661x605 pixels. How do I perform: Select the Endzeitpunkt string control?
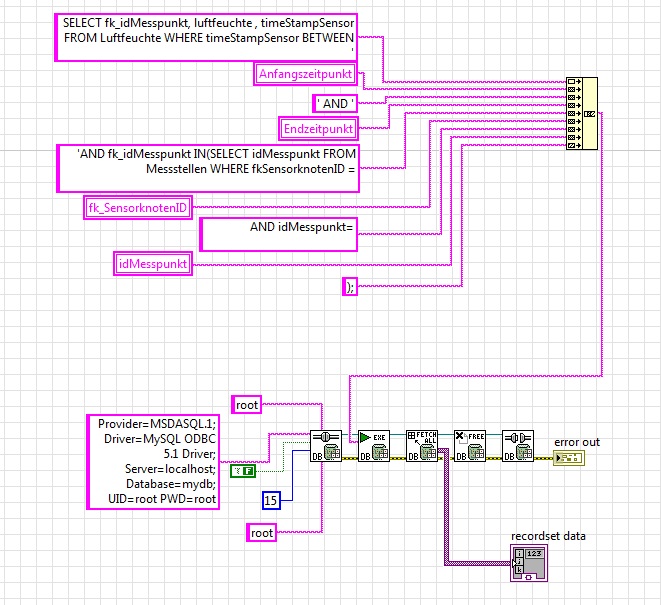tap(318, 129)
